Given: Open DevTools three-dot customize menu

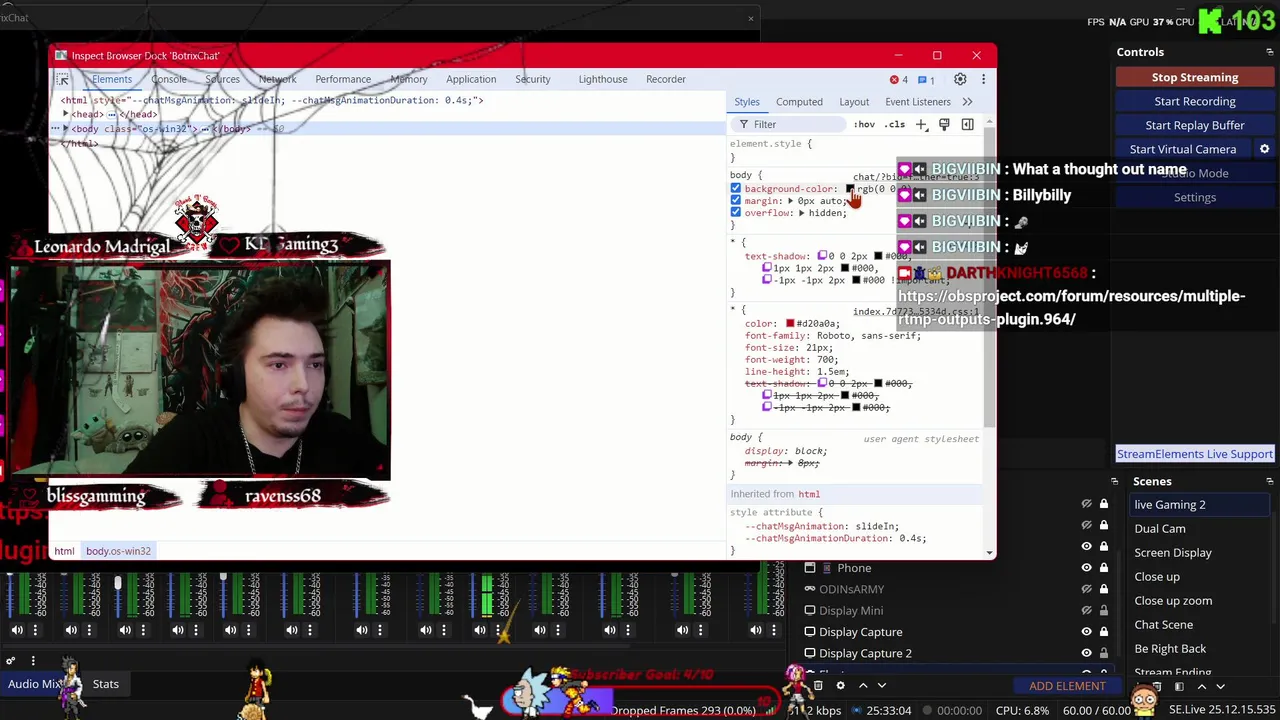Looking at the screenshot, I should pyautogui.click(x=983, y=79).
